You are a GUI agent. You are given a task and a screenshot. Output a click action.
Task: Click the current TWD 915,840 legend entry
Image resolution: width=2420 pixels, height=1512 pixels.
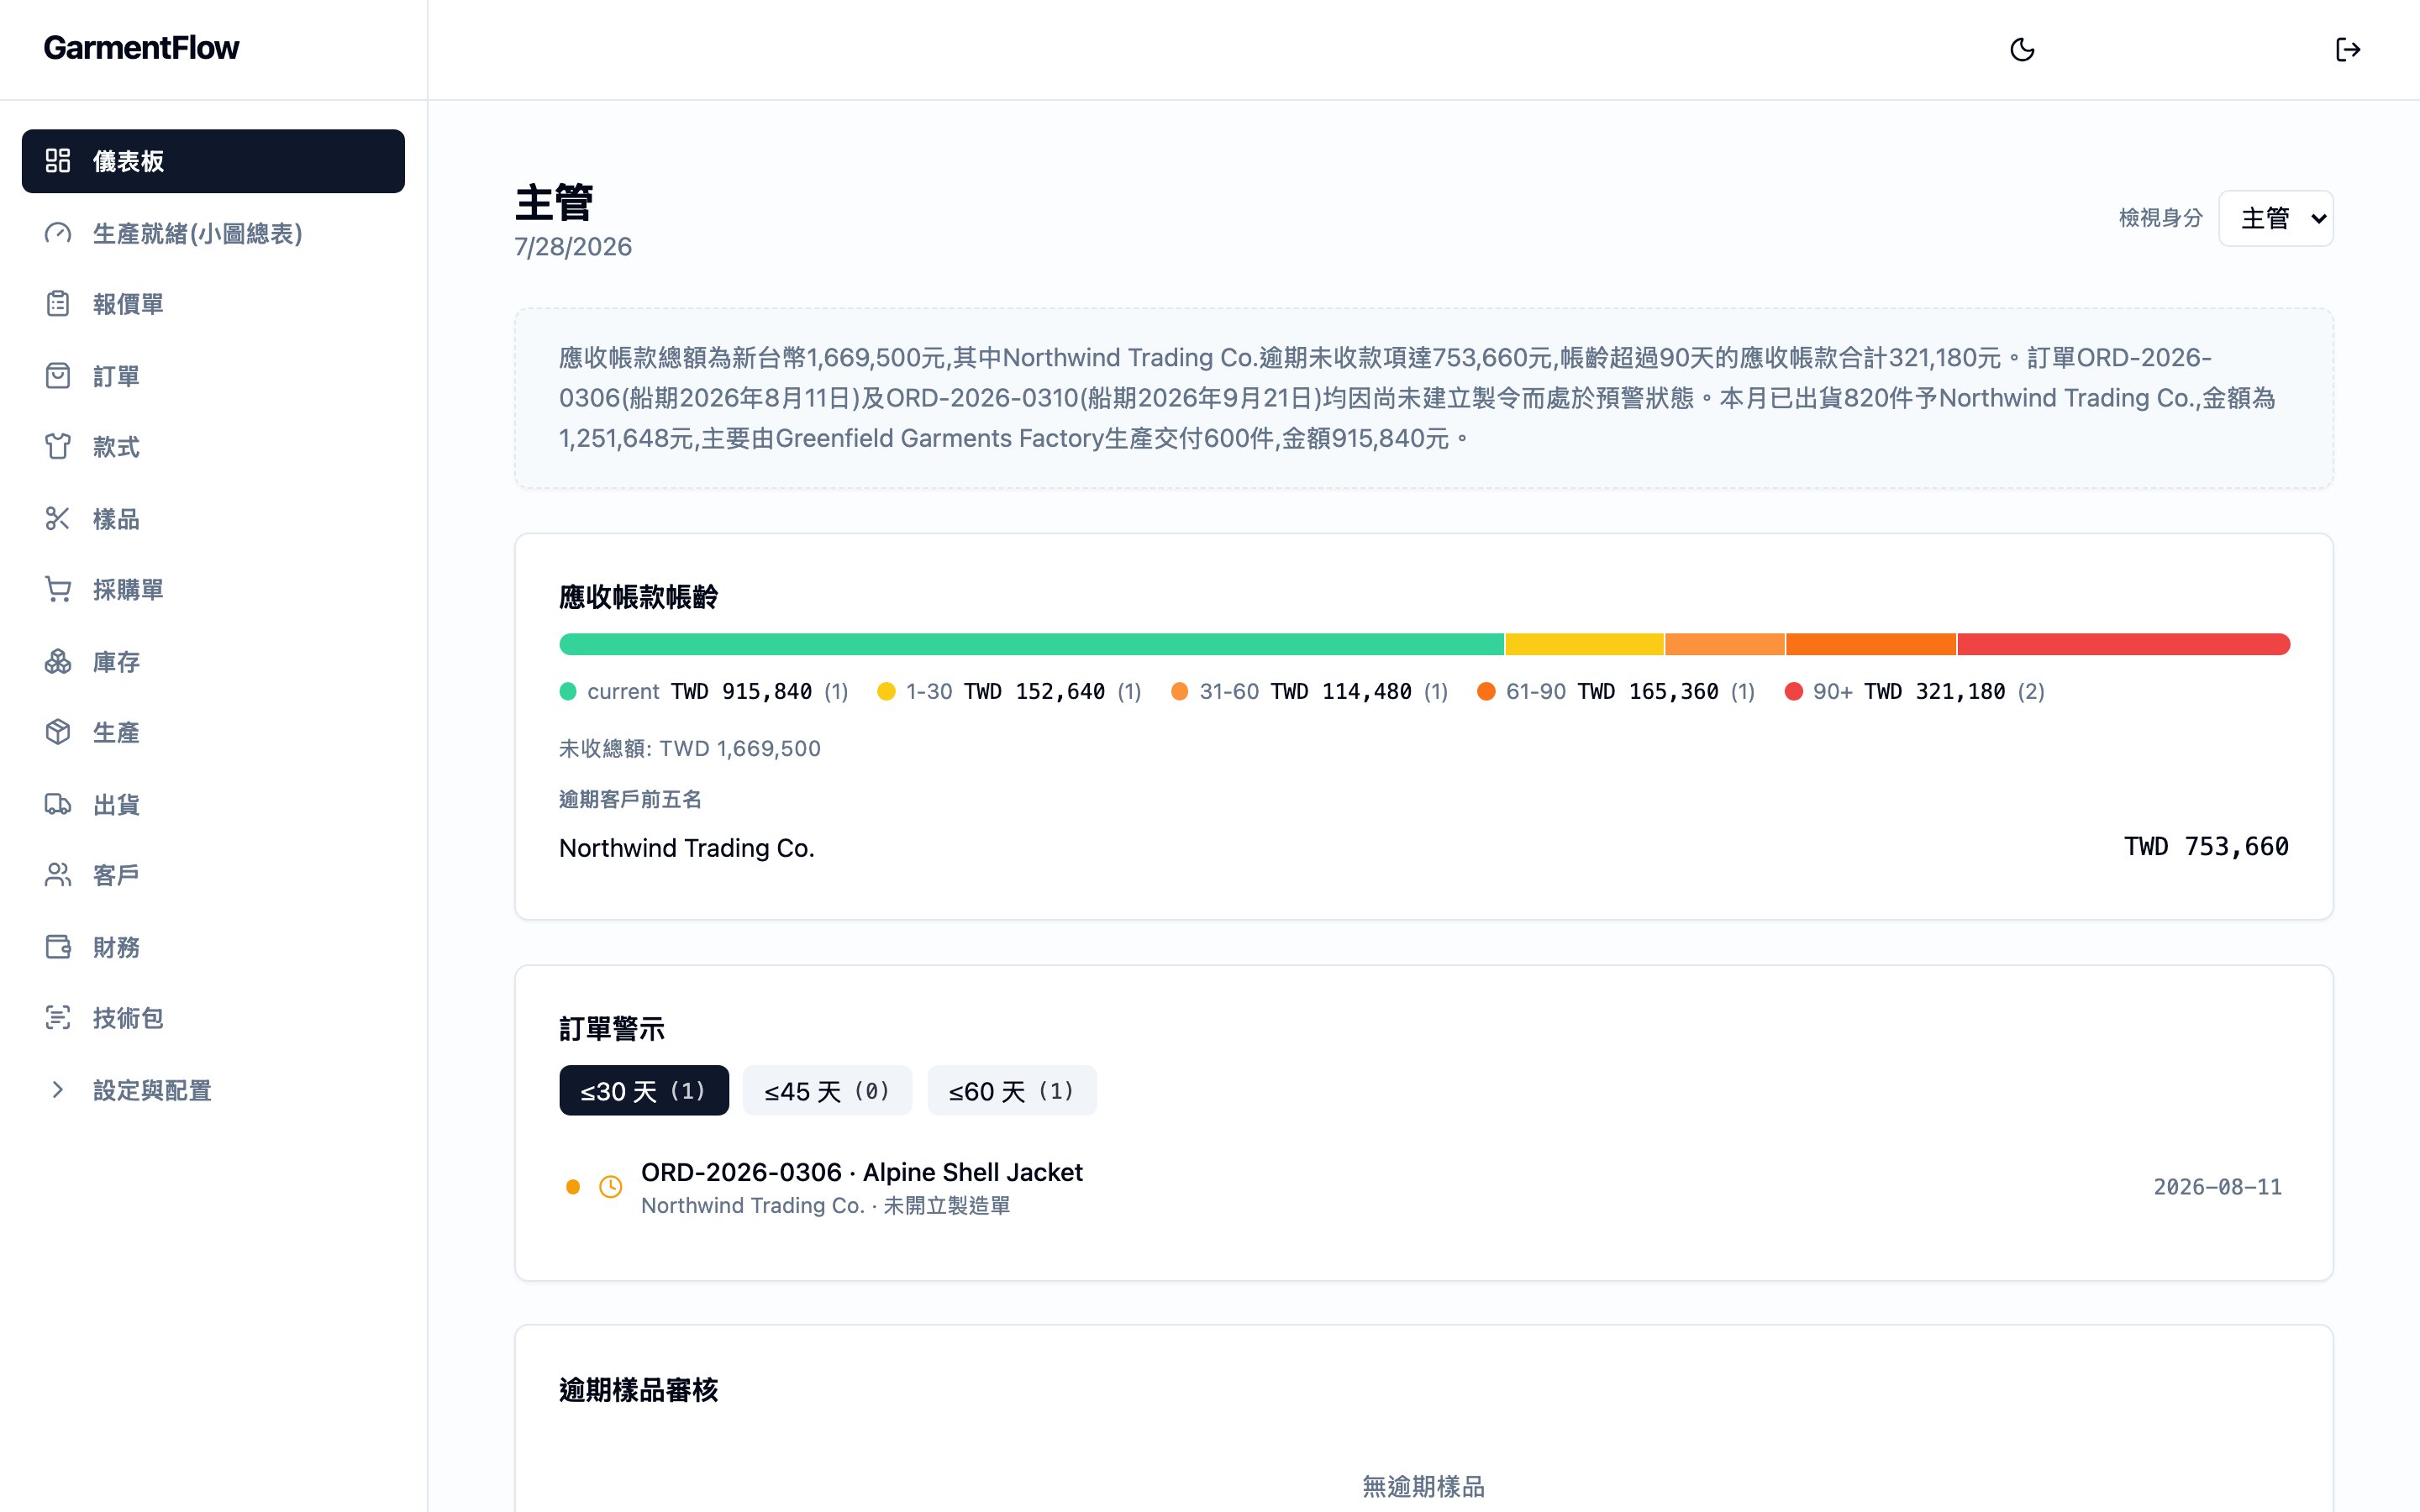coord(704,692)
